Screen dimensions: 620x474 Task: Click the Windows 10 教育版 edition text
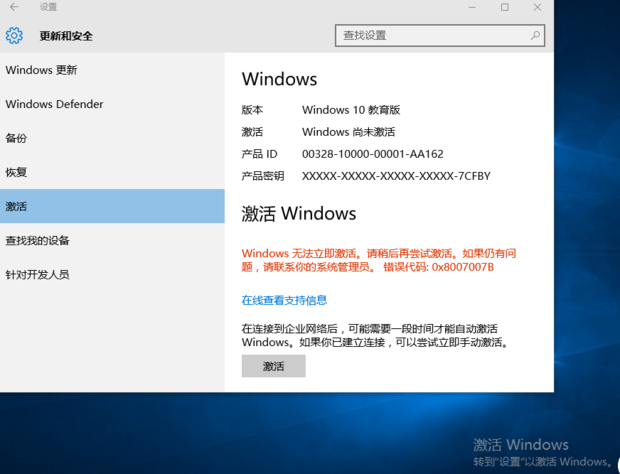click(x=351, y=110)
